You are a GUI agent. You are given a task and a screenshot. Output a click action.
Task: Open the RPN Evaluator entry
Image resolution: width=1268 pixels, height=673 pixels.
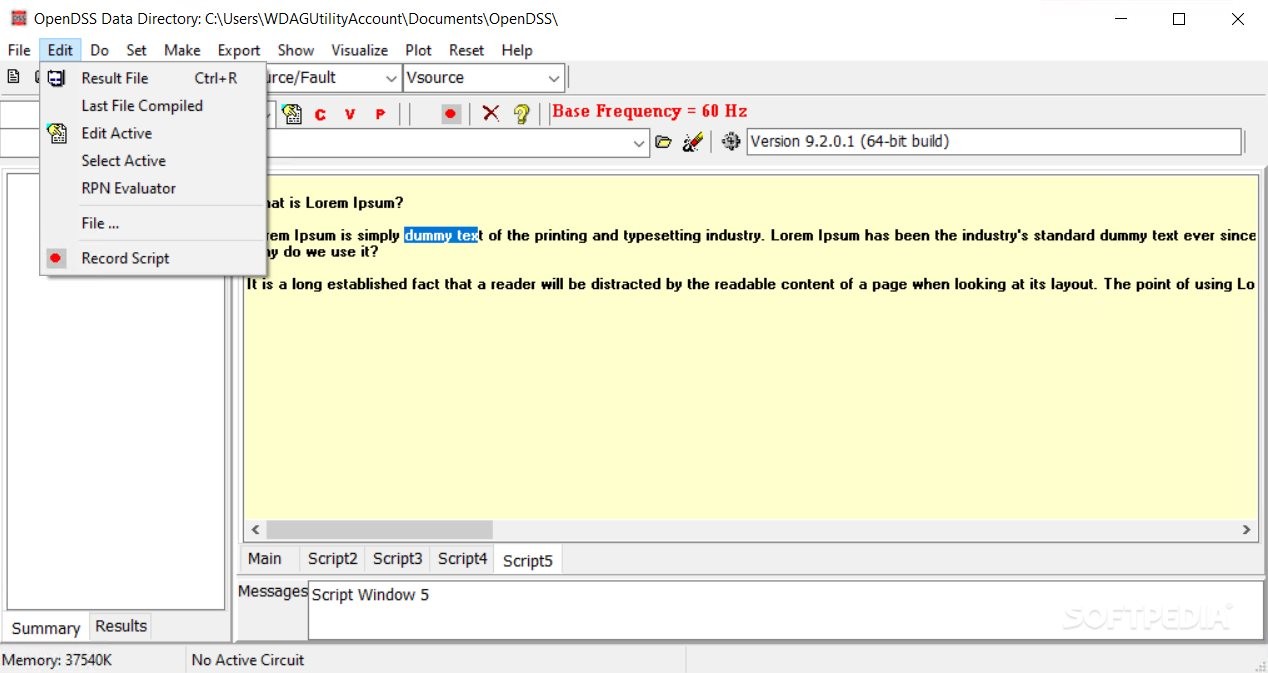tap(153, 188)
